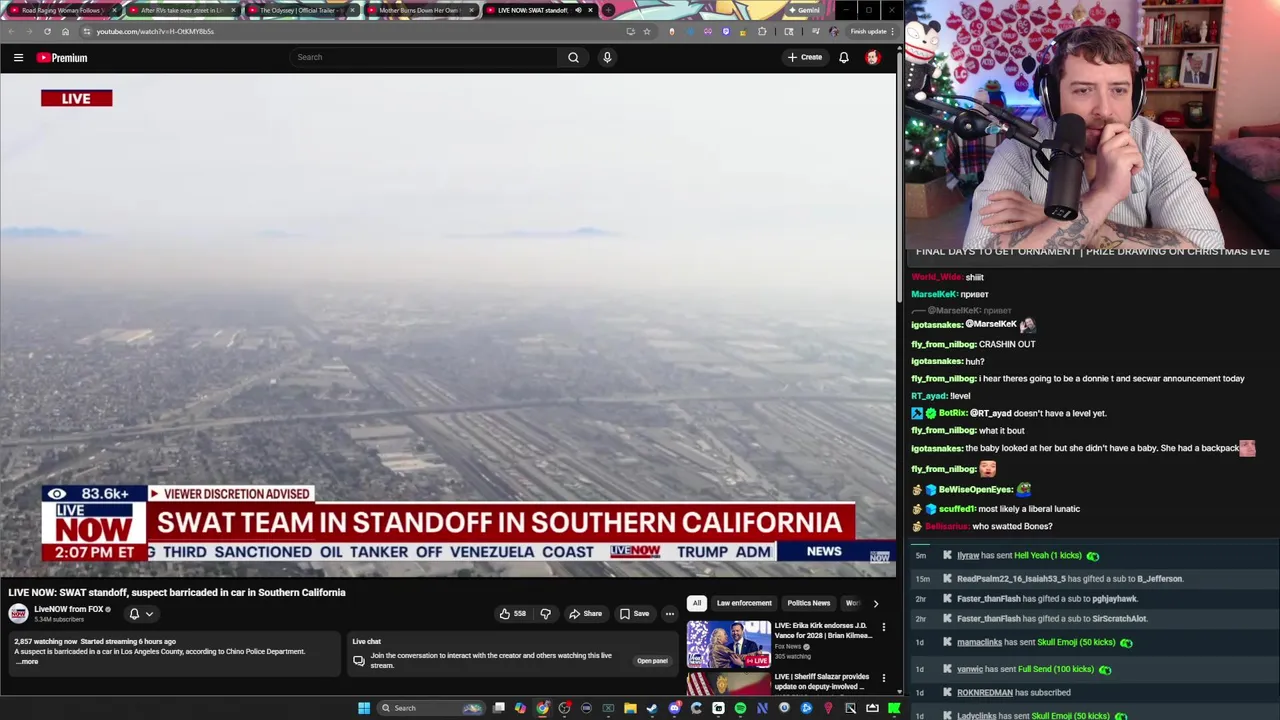Screen dimensions: 1280x720
Task: Select the Law enforcement filter chip
Action: click(x=744, y=603)
